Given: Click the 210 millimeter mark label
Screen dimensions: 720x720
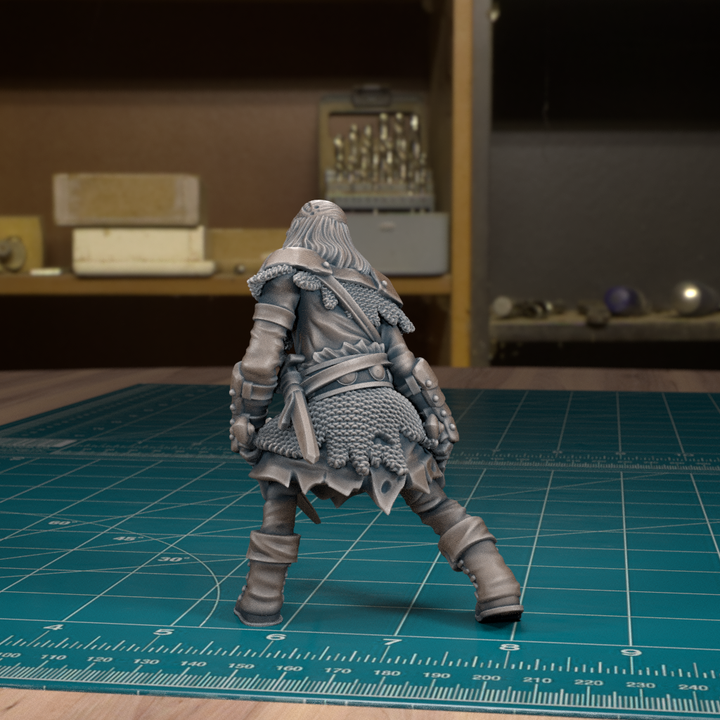Looking at the screenshot, I should 537,680.
